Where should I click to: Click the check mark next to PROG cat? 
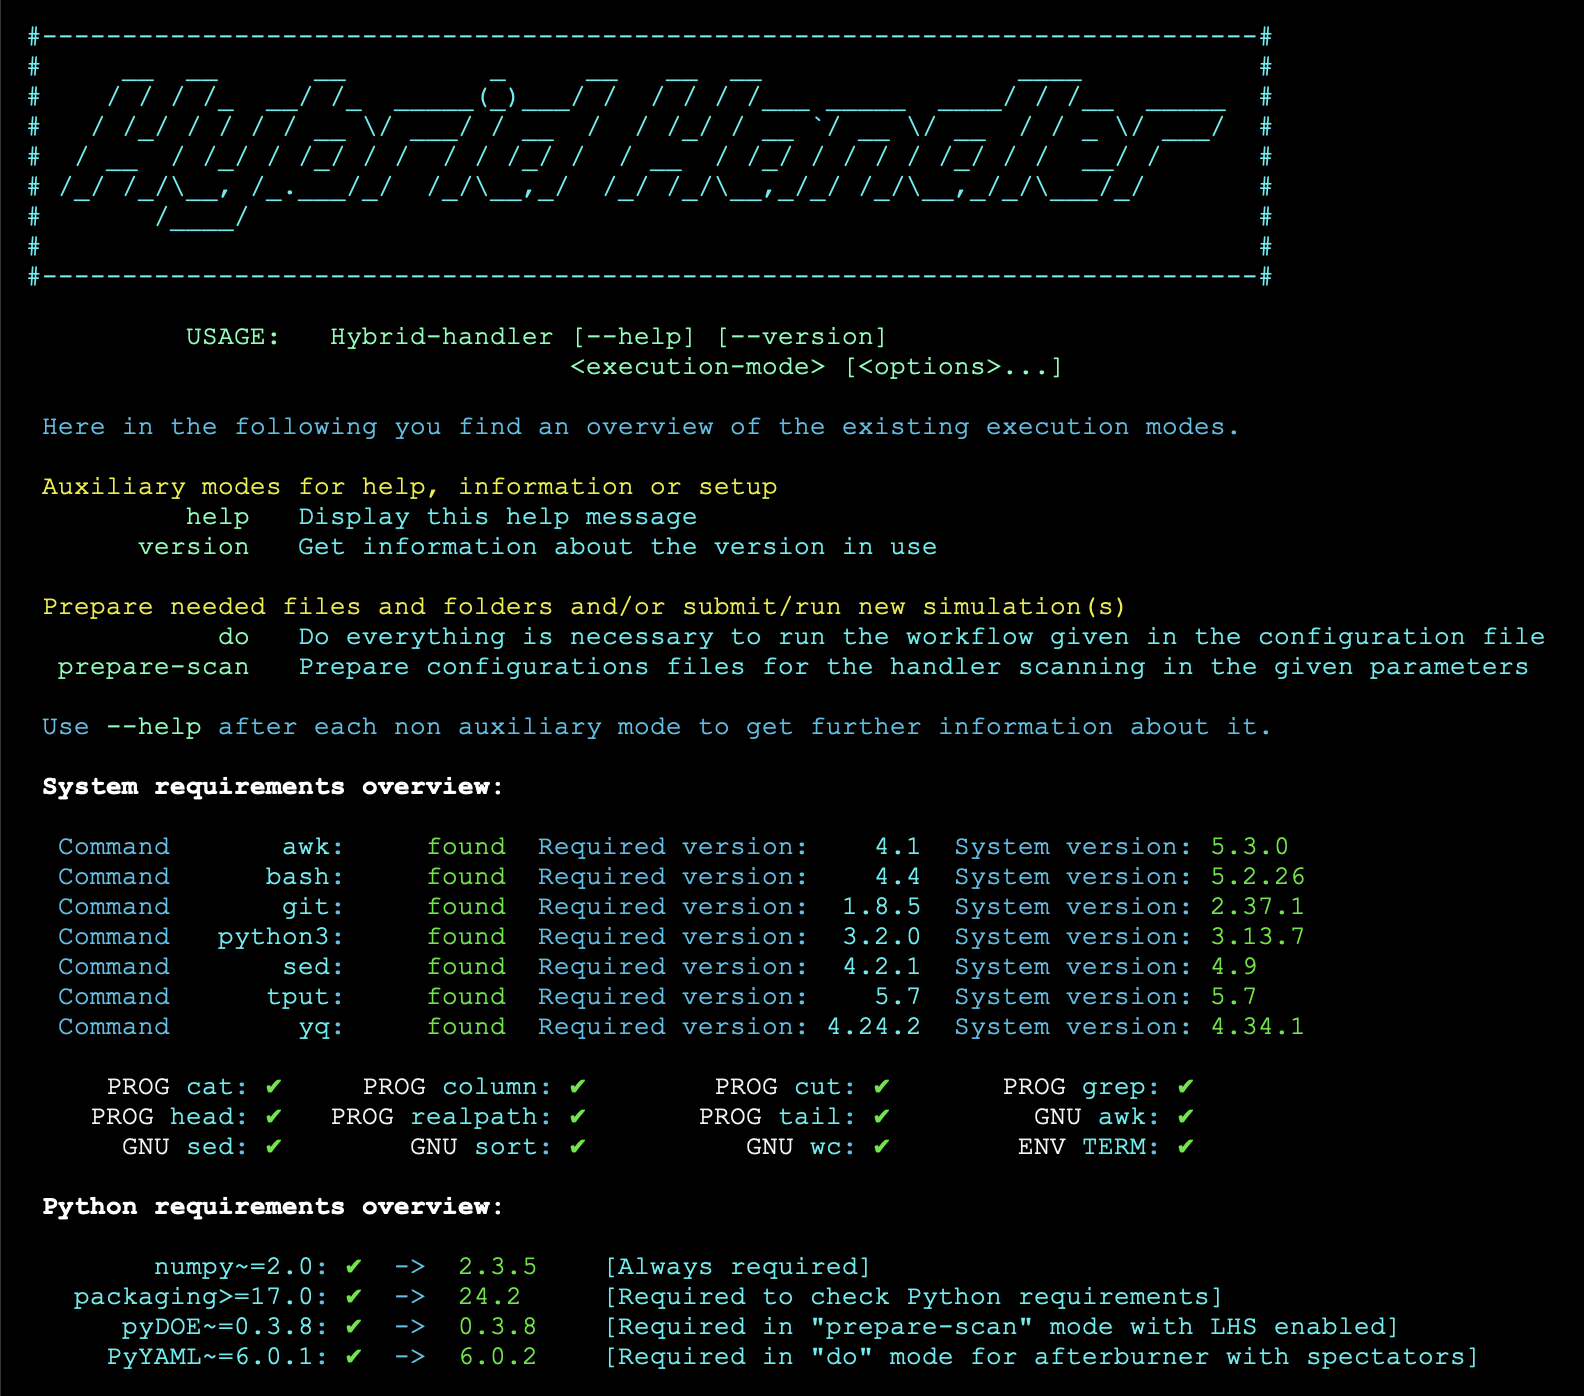[x=274, y=1086]
